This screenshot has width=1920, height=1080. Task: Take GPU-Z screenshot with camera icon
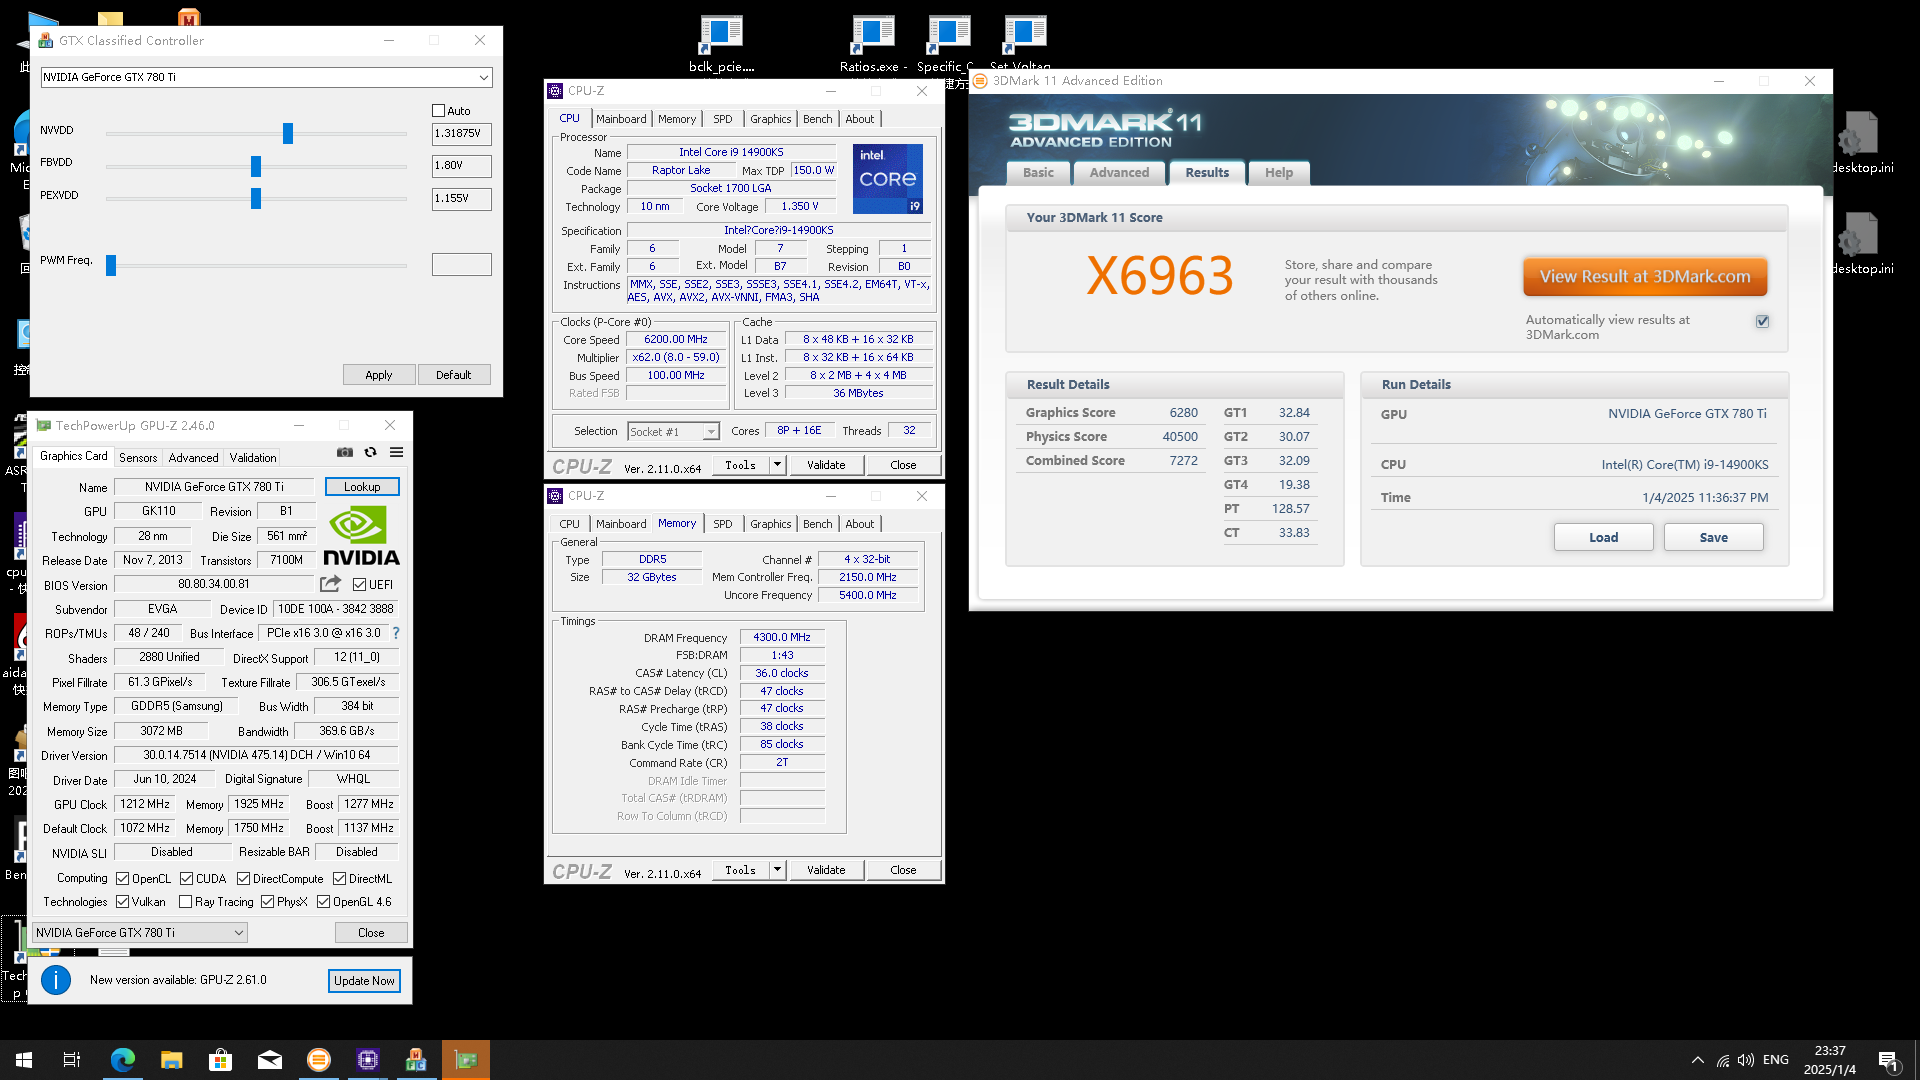click(x=345, y=453)
